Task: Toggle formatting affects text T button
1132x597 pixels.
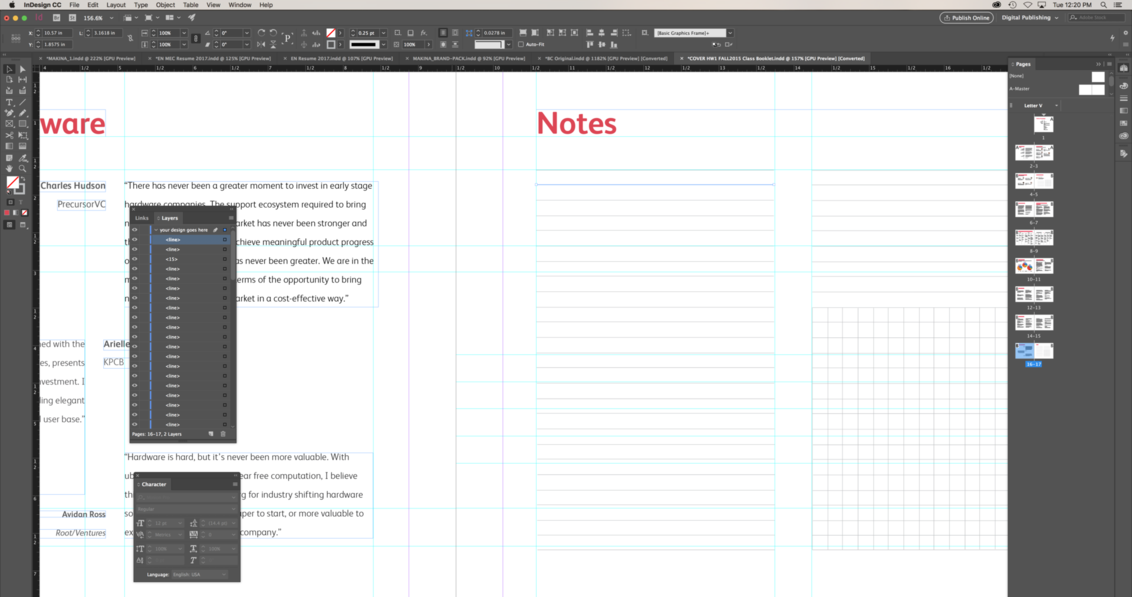Action: [x=22, y=202]
